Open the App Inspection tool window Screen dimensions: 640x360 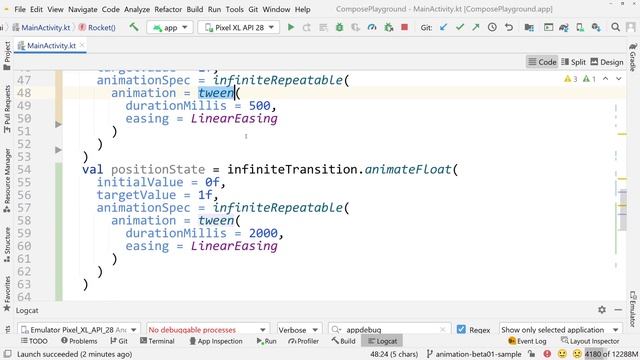point(216,341)
